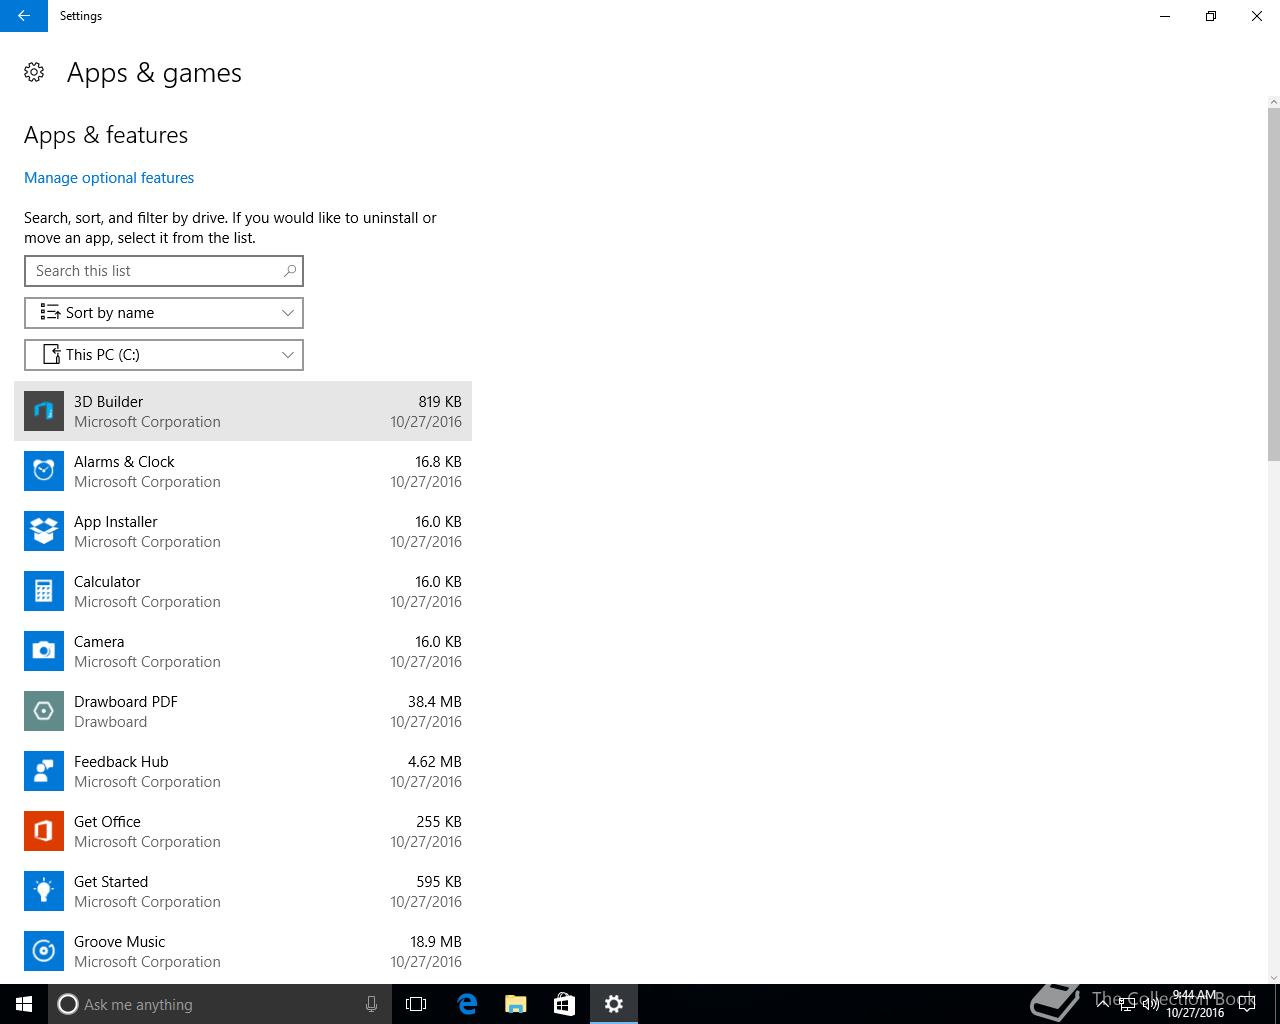
Task: Select the App Installer name text
Action: coord(116,521)
